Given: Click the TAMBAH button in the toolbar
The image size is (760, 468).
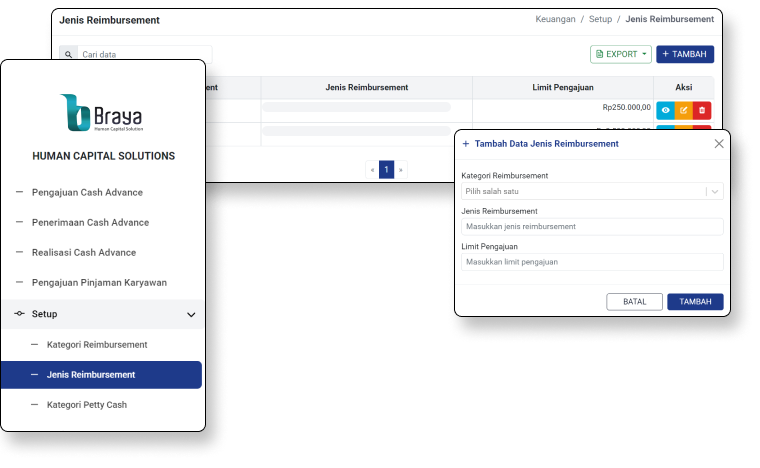Looking at the screenshot, I should (684, 54).
